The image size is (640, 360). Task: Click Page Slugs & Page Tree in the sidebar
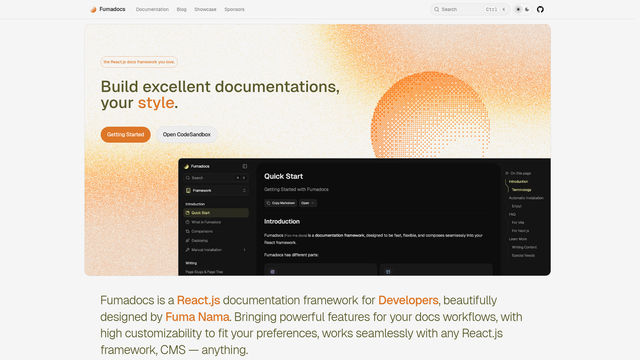pos(204,272)
